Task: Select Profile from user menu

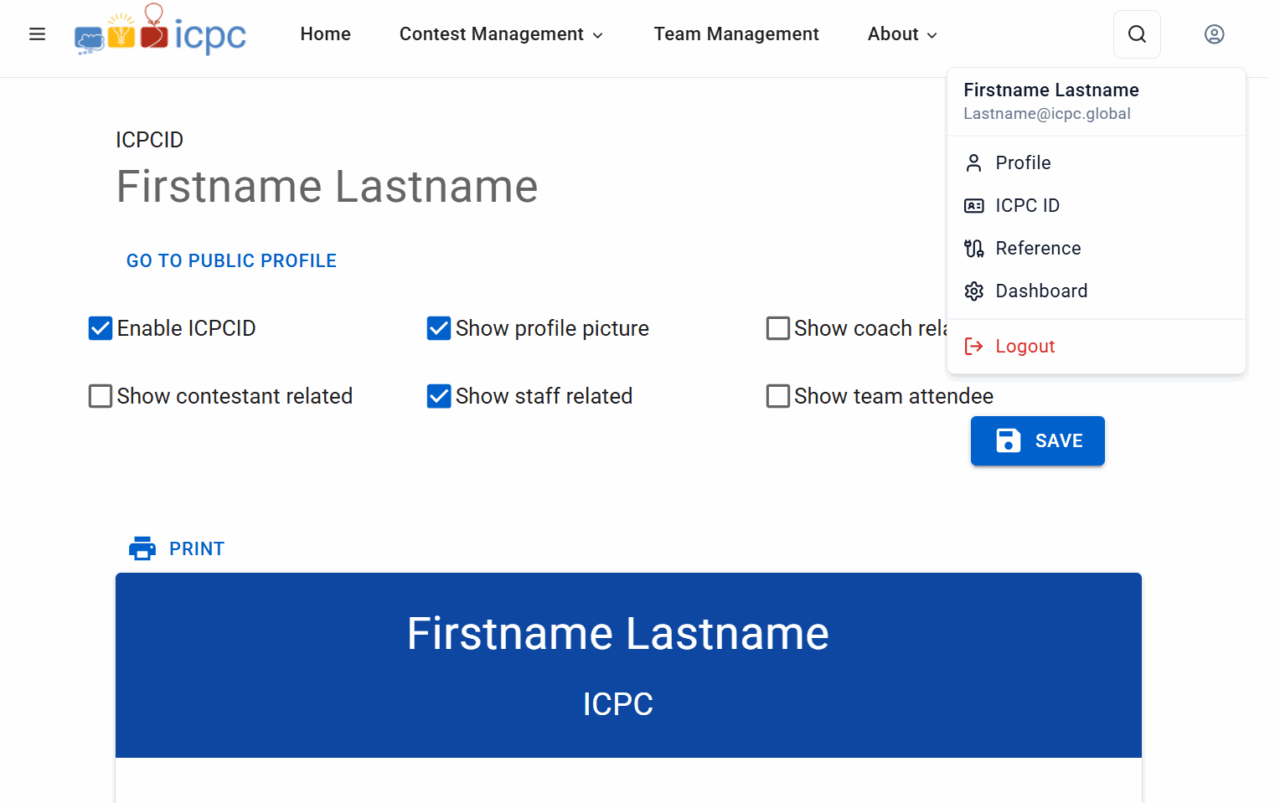Action: pyautogui.click(x=1096, y=163)
